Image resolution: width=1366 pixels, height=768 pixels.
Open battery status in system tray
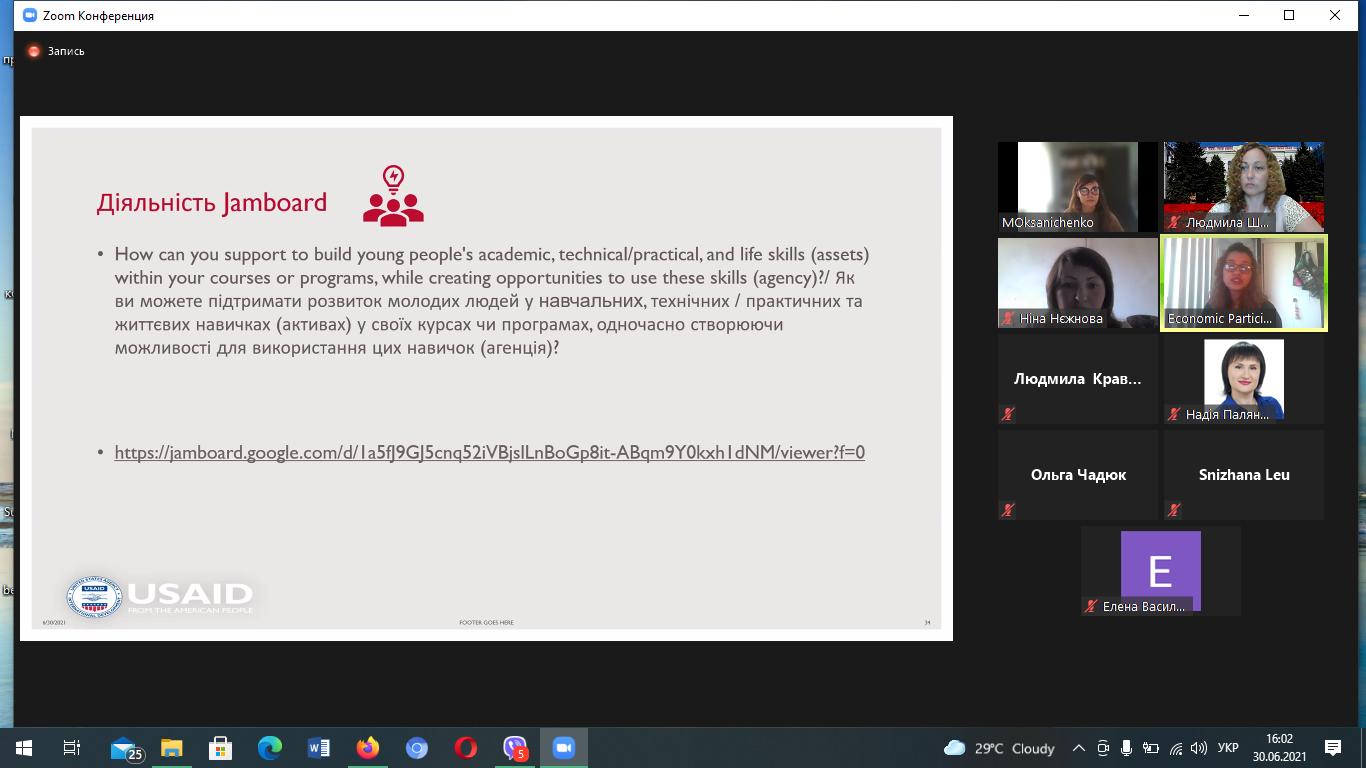pyautogui.click(x=1151, y=748)
